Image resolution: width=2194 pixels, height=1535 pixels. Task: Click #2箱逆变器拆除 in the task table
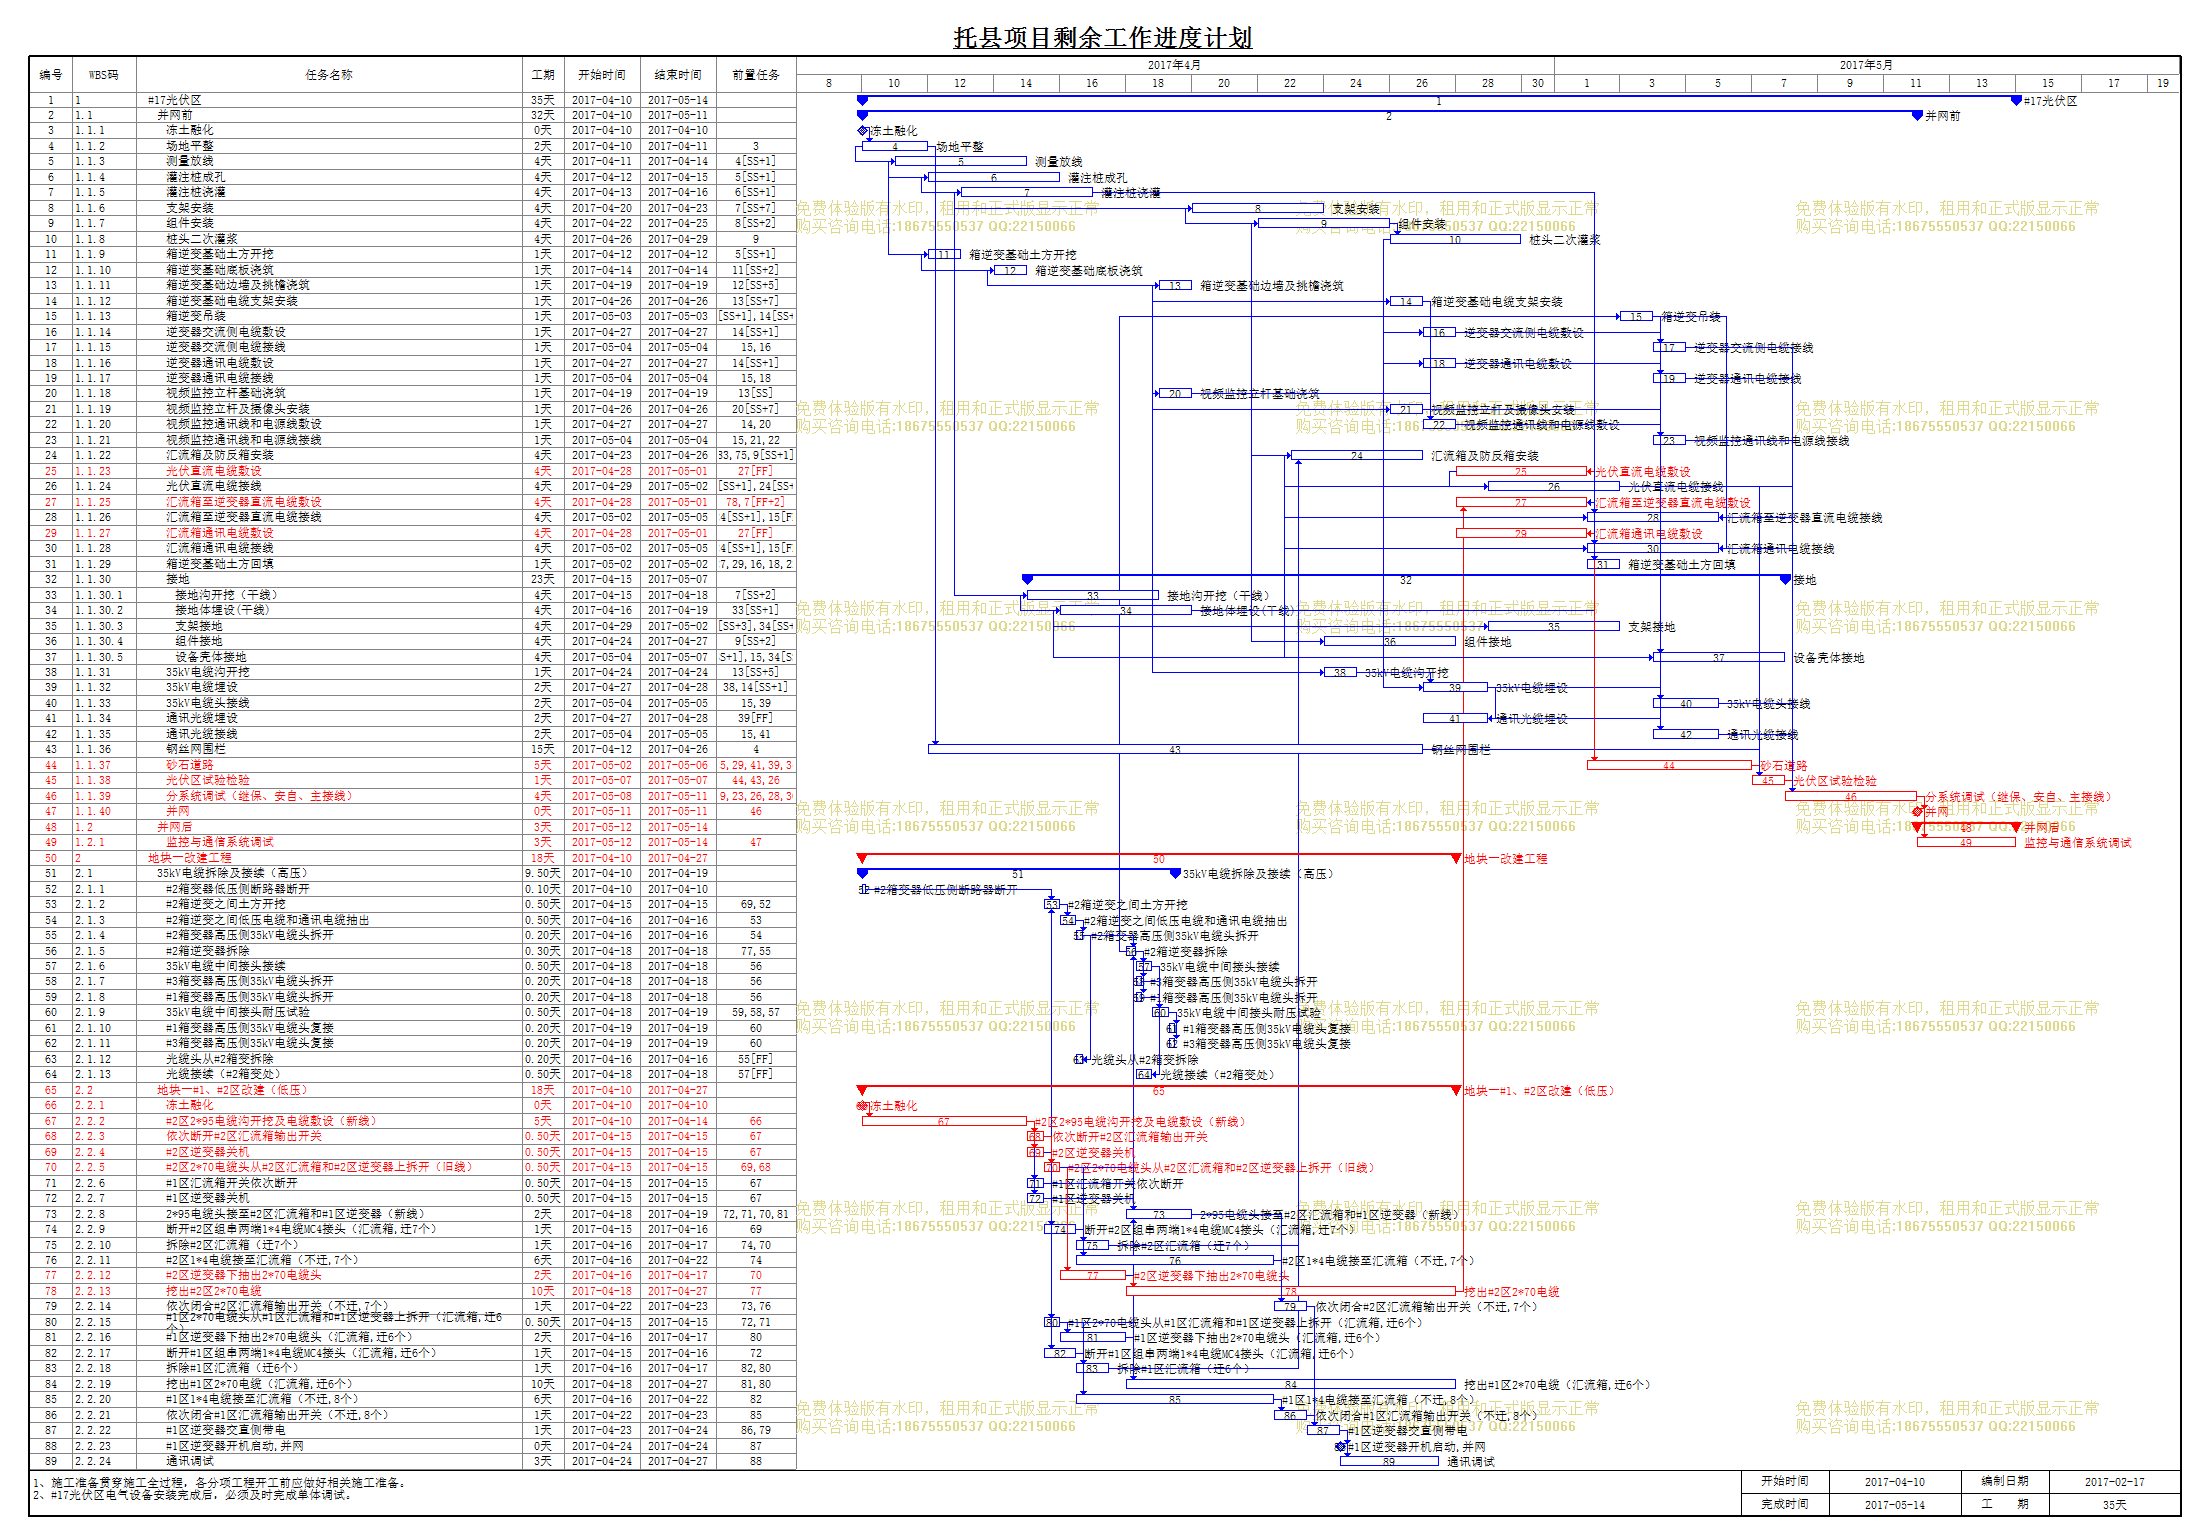[208, 951]
